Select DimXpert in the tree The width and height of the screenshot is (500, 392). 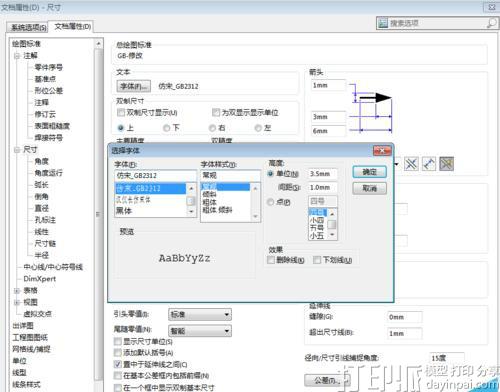pyautogui.click(x=40, y=279)
